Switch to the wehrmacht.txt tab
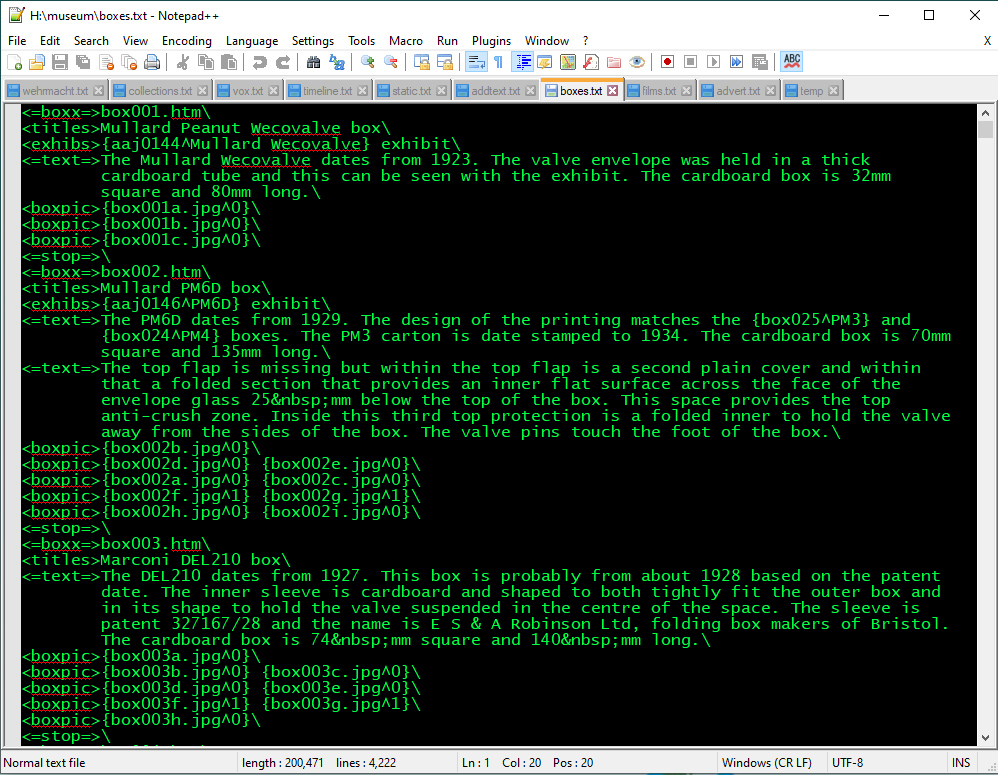 (55, 91)
